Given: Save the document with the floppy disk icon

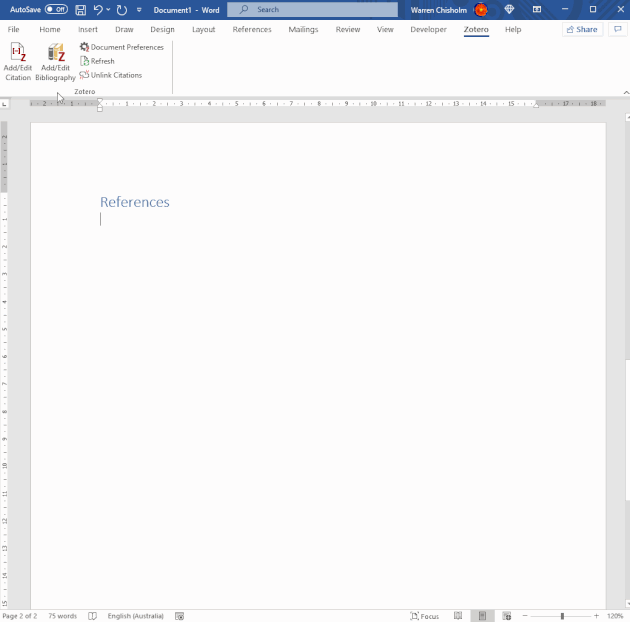Looking at the screenshot, I should point(80,10).
